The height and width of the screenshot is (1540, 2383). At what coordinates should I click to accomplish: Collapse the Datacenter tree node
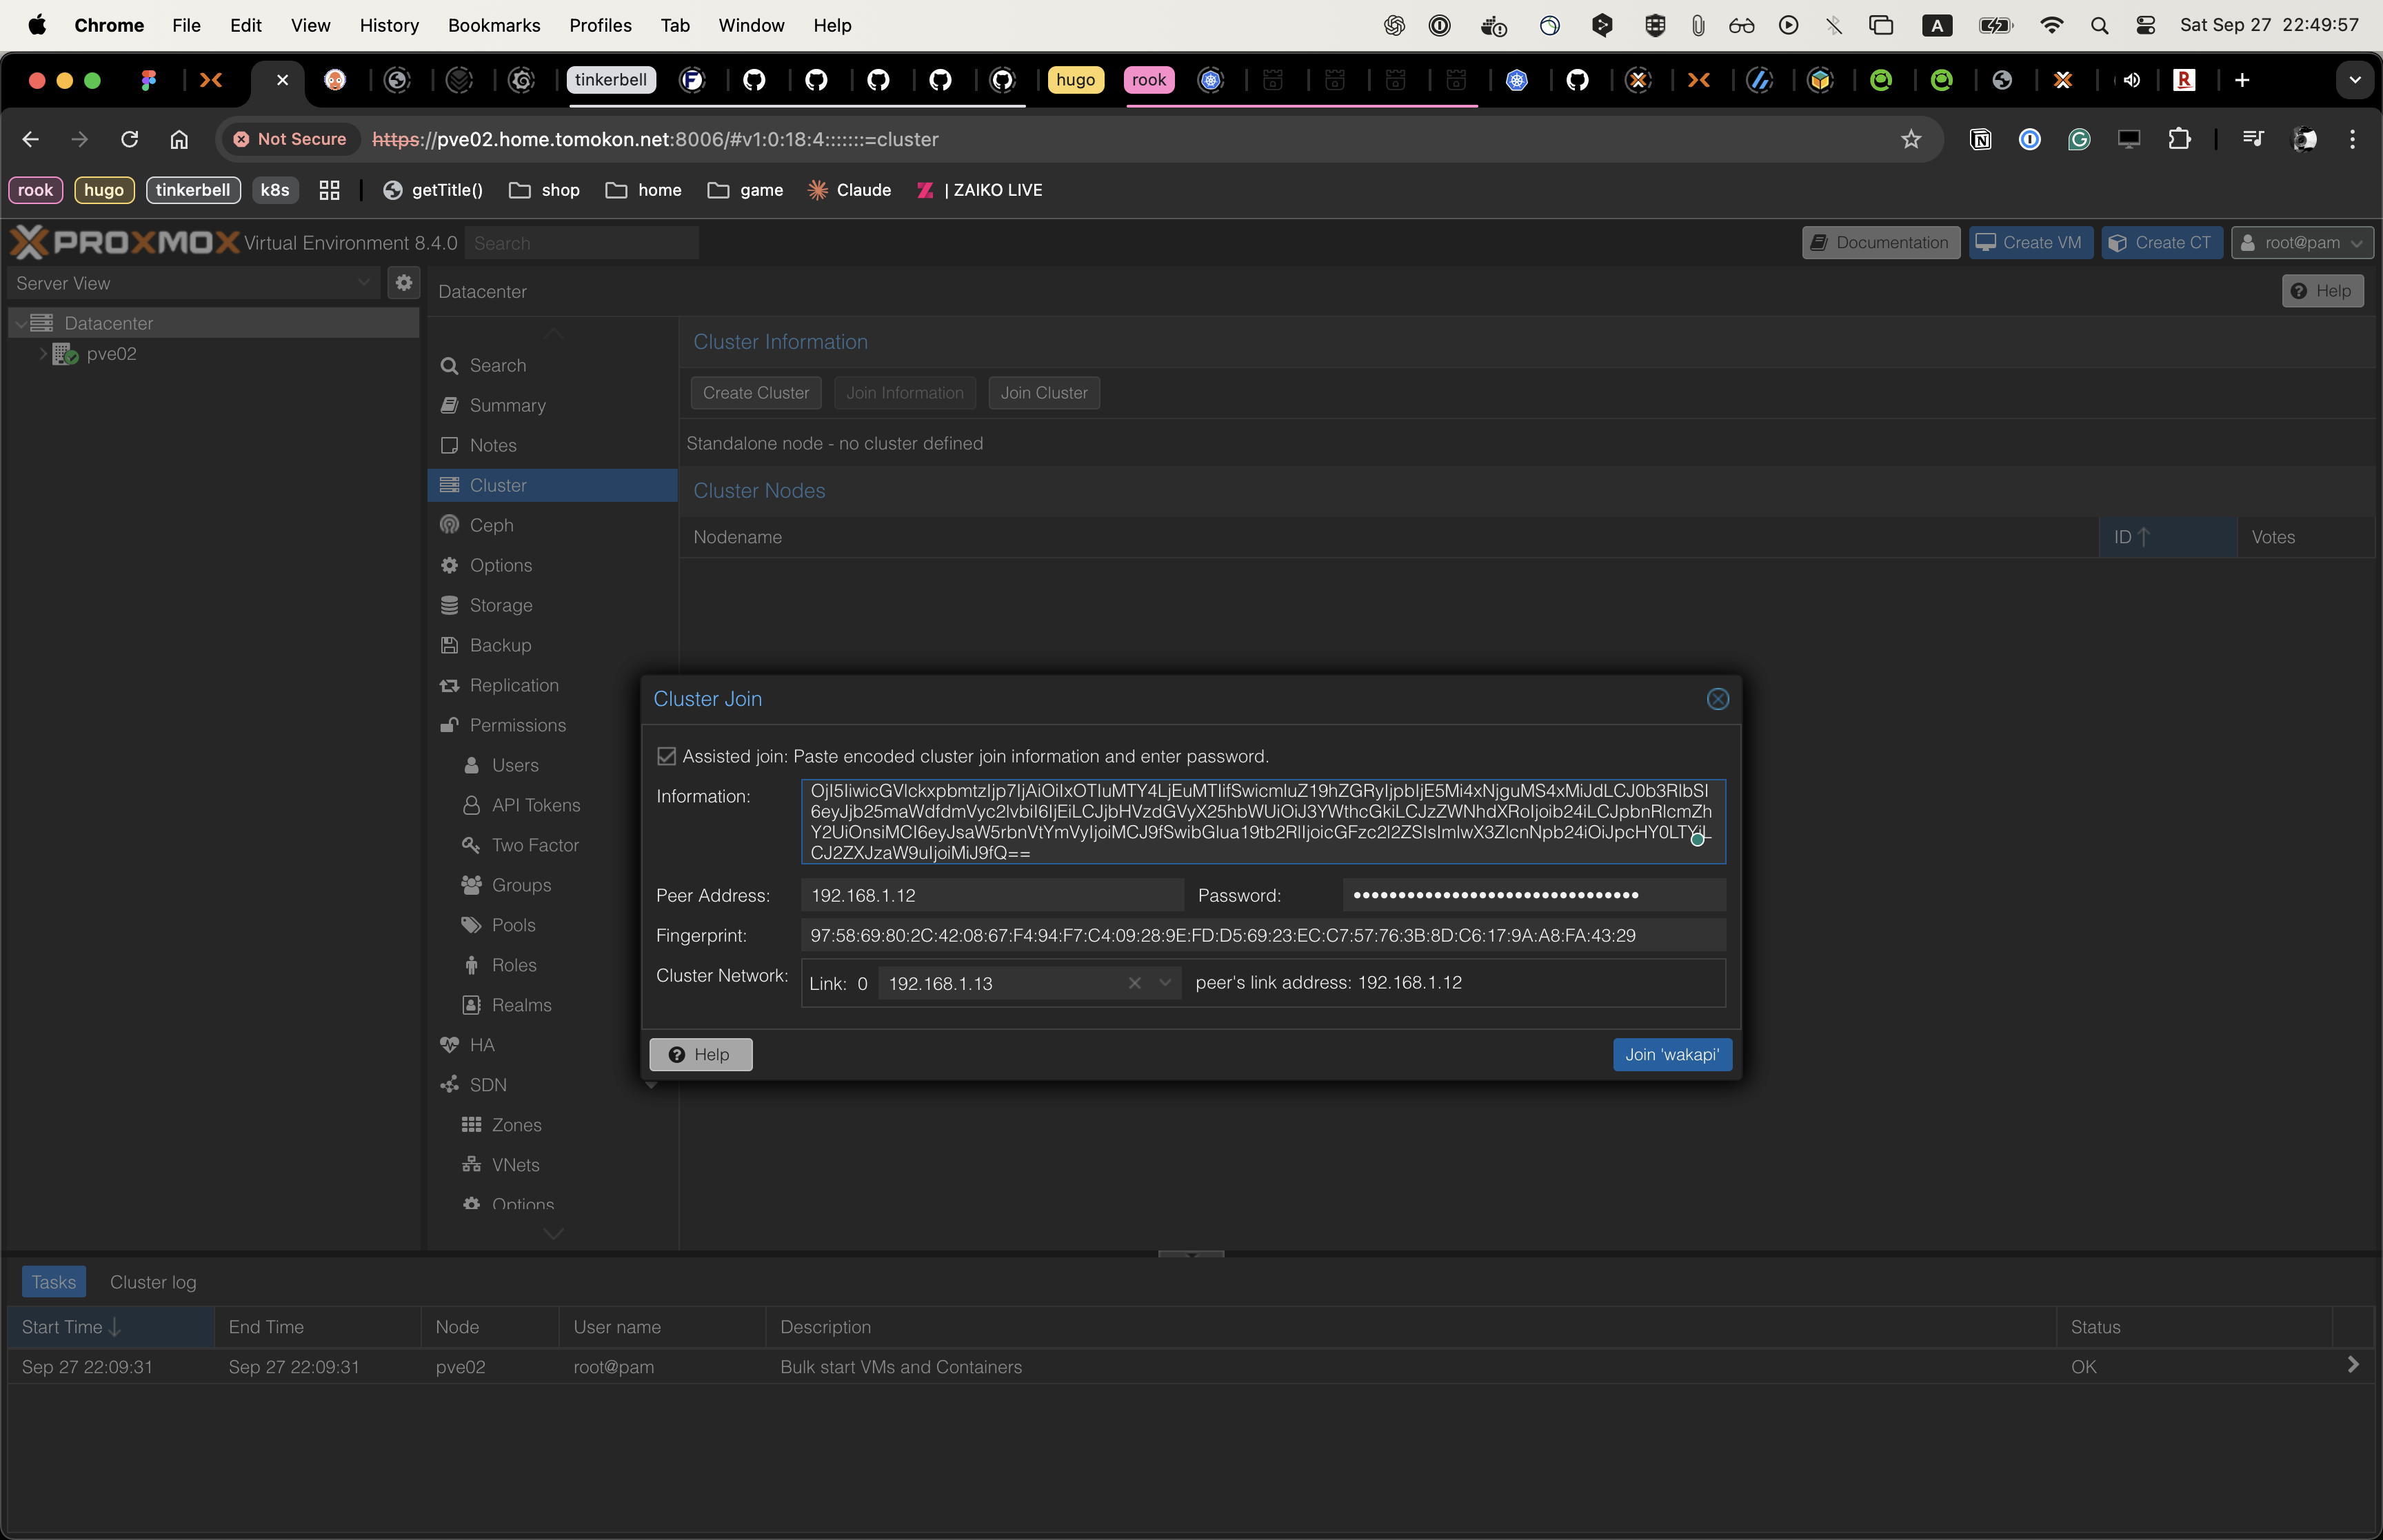(21, 323)
